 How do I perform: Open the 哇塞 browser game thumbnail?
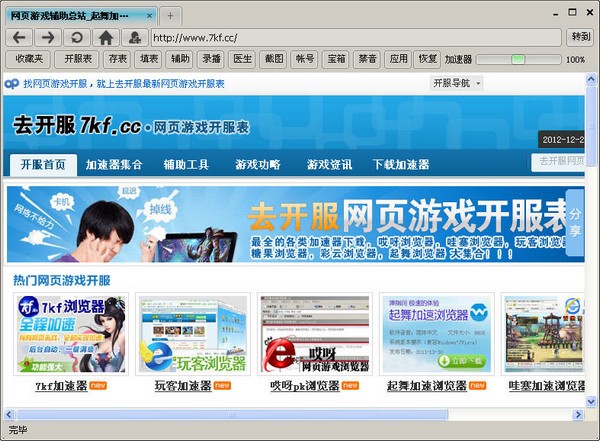tap(543, 334)
